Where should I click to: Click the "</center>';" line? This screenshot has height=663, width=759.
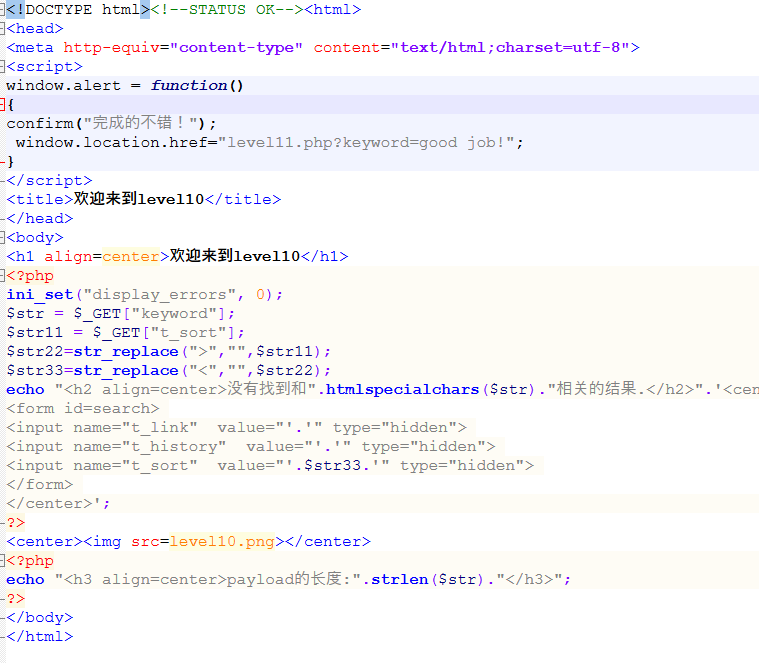59,504
